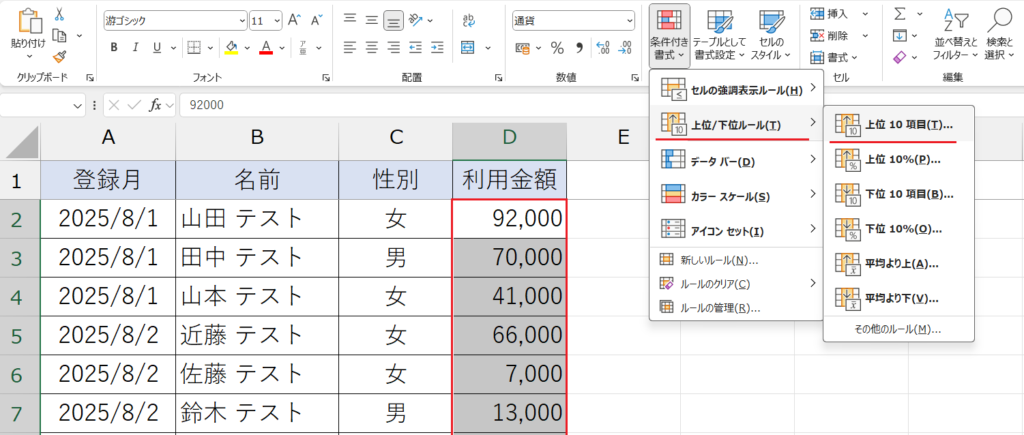The image size is (1024, 435).
Task: Click increase decimal icon
Action: tap(603, 47)
